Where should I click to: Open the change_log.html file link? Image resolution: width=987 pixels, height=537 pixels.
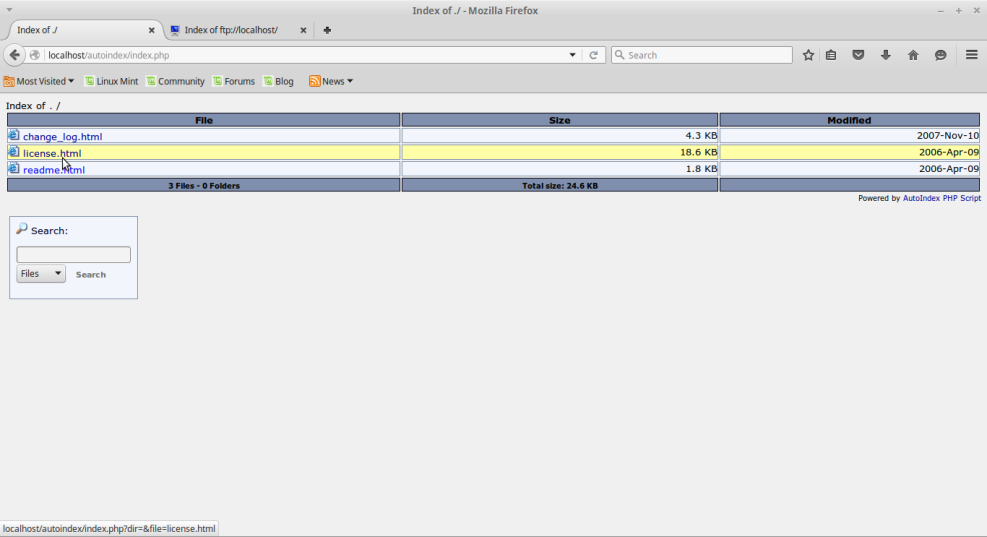[62, 136]
